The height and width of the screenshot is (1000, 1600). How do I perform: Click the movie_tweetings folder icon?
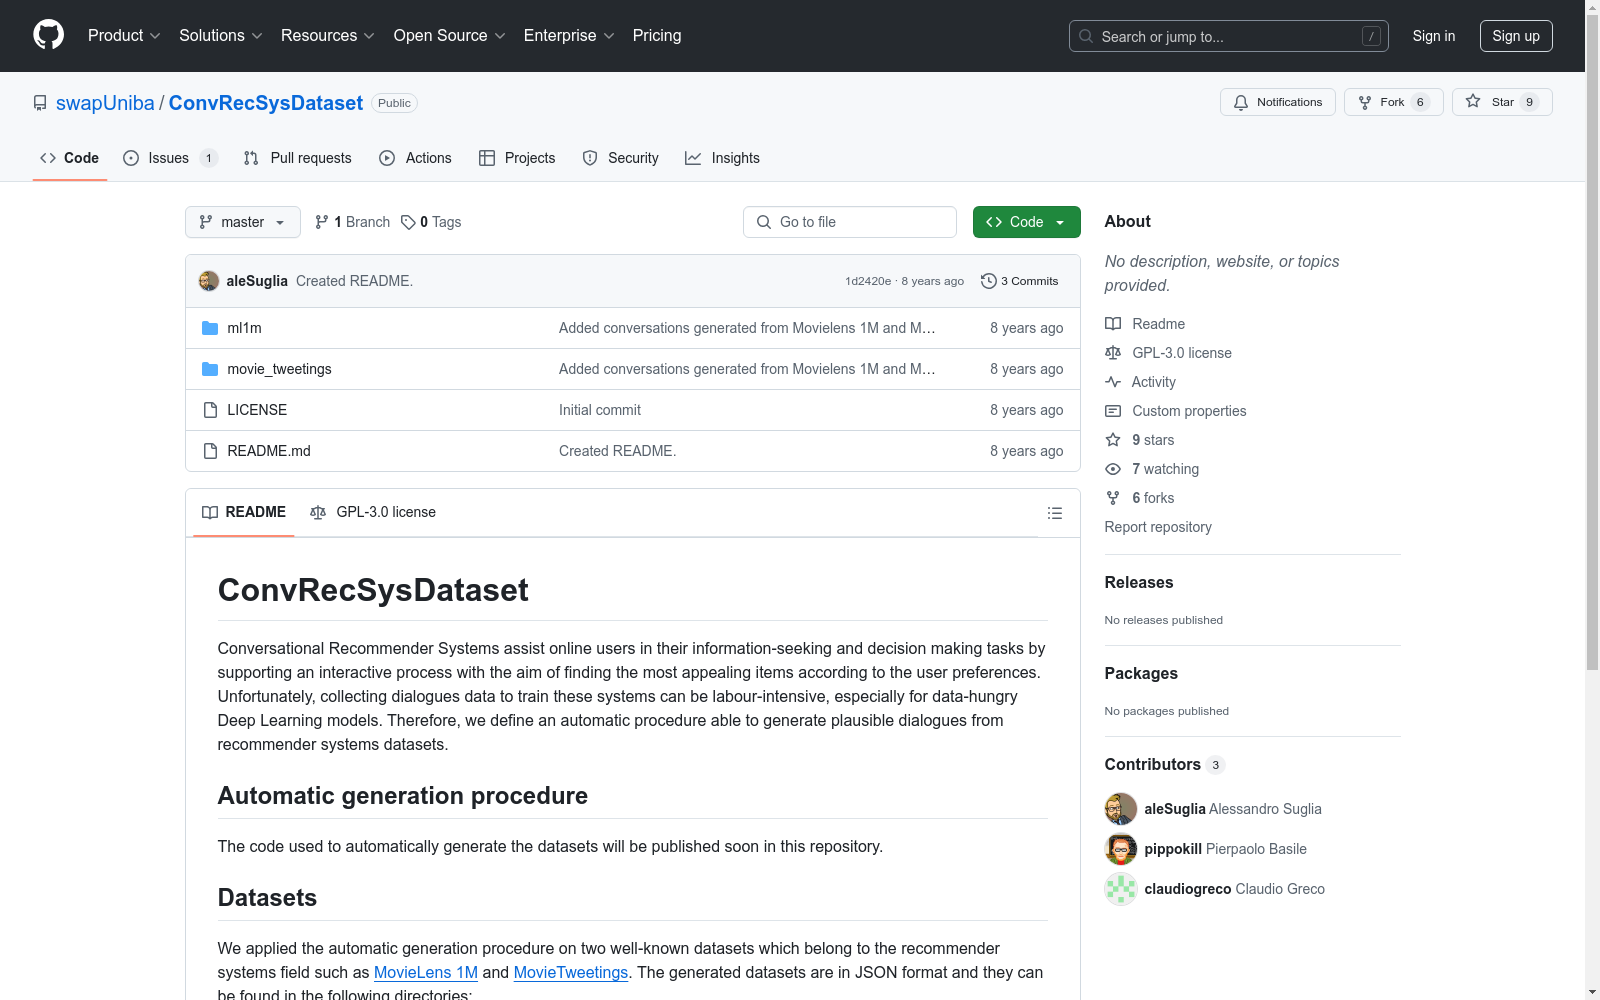tap(210, 369)
